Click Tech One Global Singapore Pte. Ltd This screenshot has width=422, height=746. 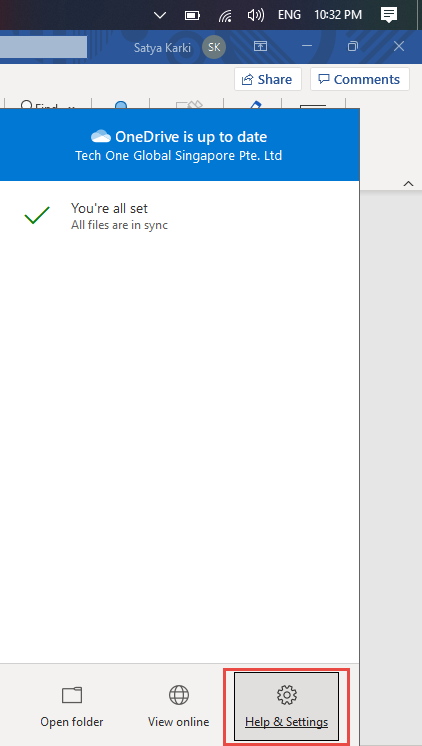pos(179,156)
